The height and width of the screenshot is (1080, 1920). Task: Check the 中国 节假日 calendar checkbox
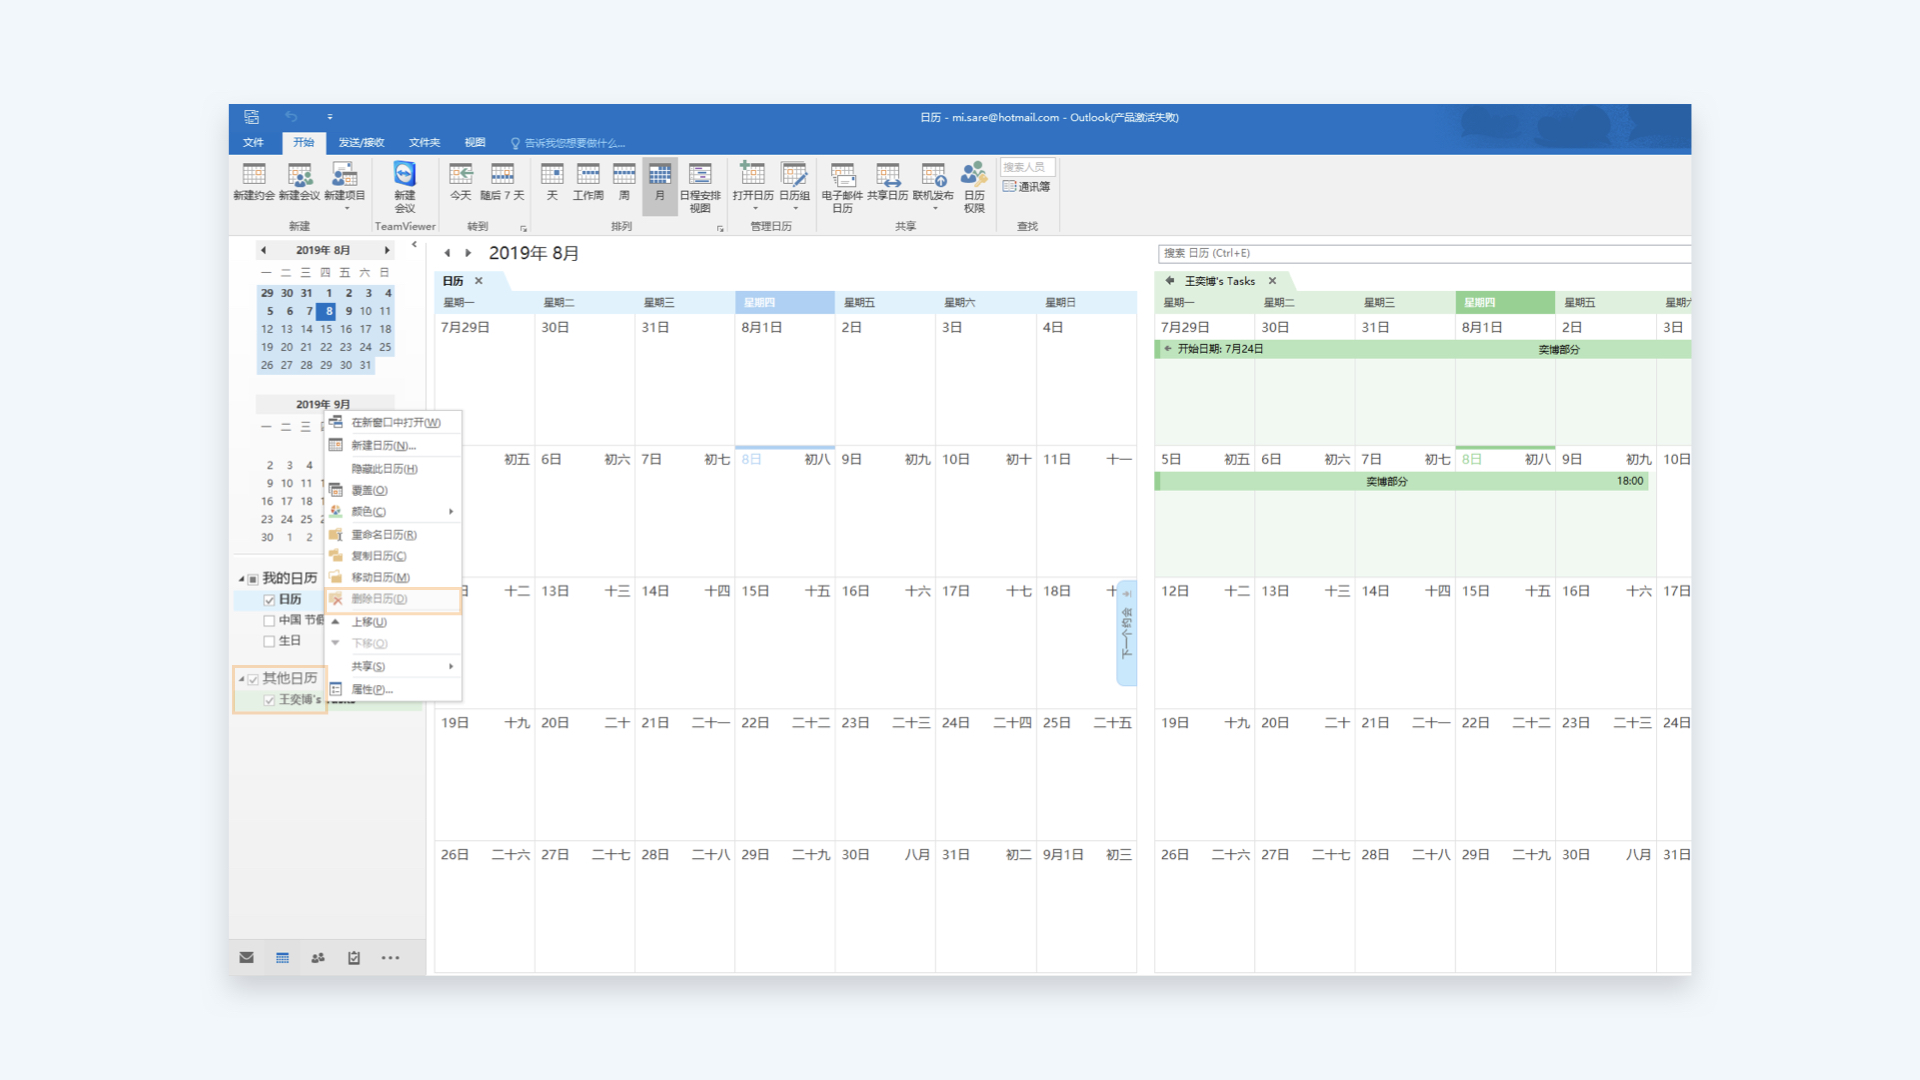(269, 621)
